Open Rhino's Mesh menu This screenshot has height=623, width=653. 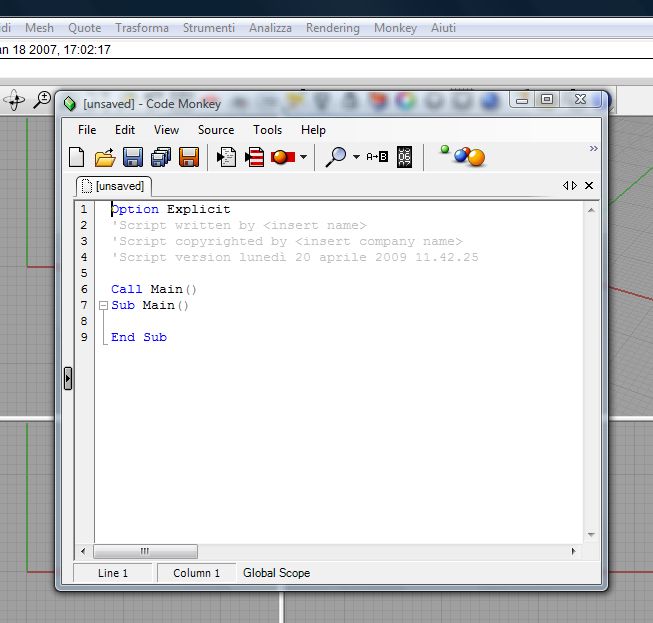point(40,28)
